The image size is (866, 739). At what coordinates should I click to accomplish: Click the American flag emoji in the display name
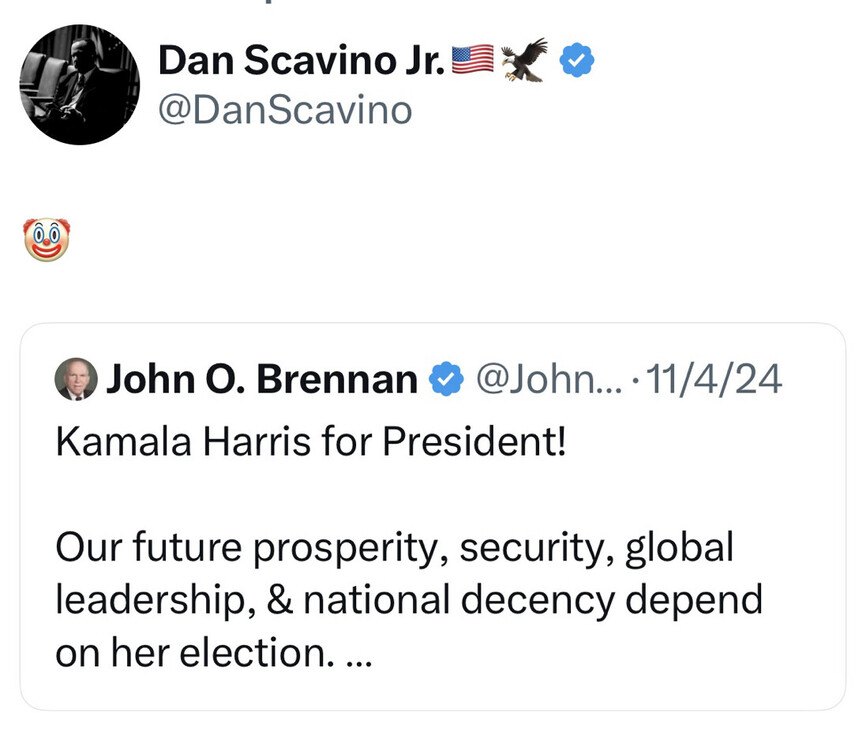pos(473,61)
